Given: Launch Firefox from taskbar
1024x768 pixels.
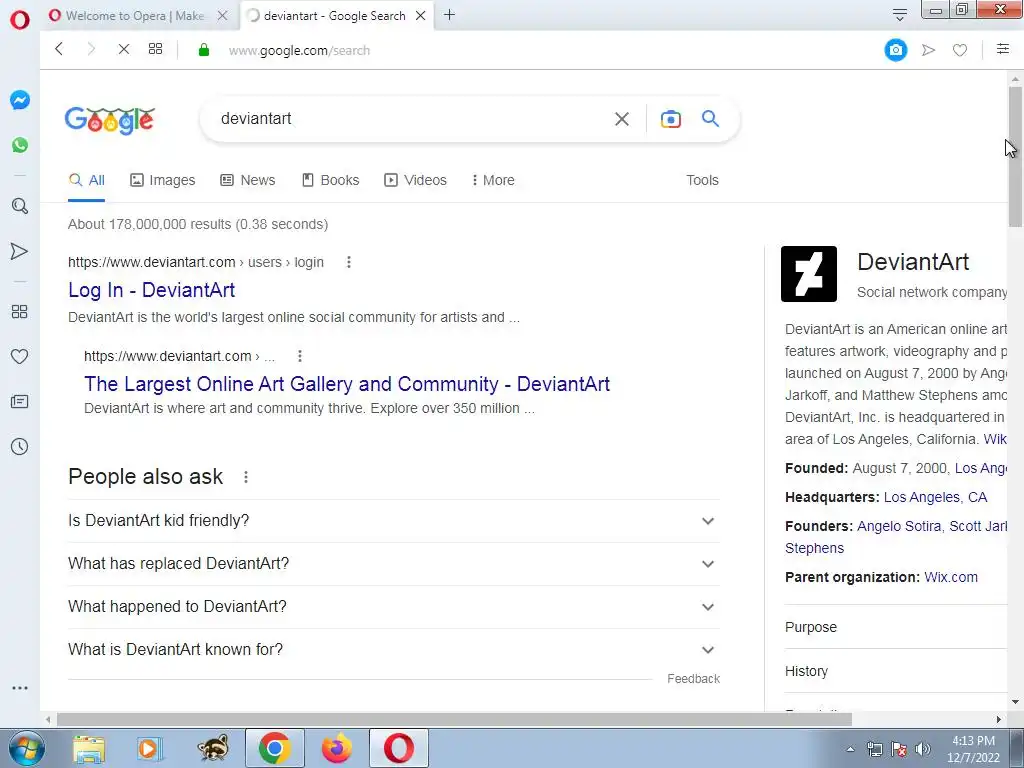Looking at the screenshot, I should [337, 748].
